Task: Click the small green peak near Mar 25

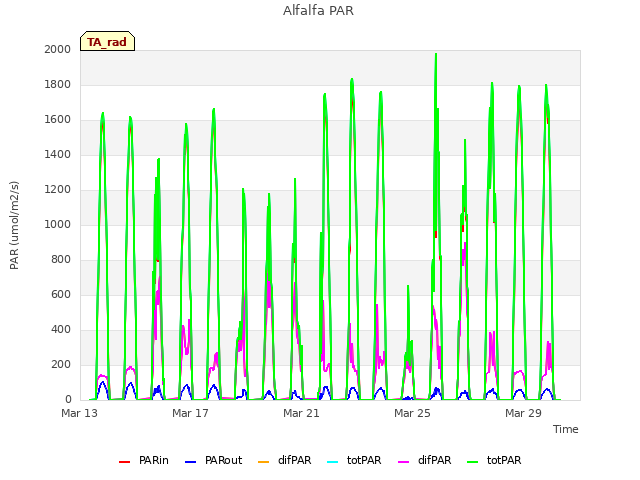Action: point(408,287)
